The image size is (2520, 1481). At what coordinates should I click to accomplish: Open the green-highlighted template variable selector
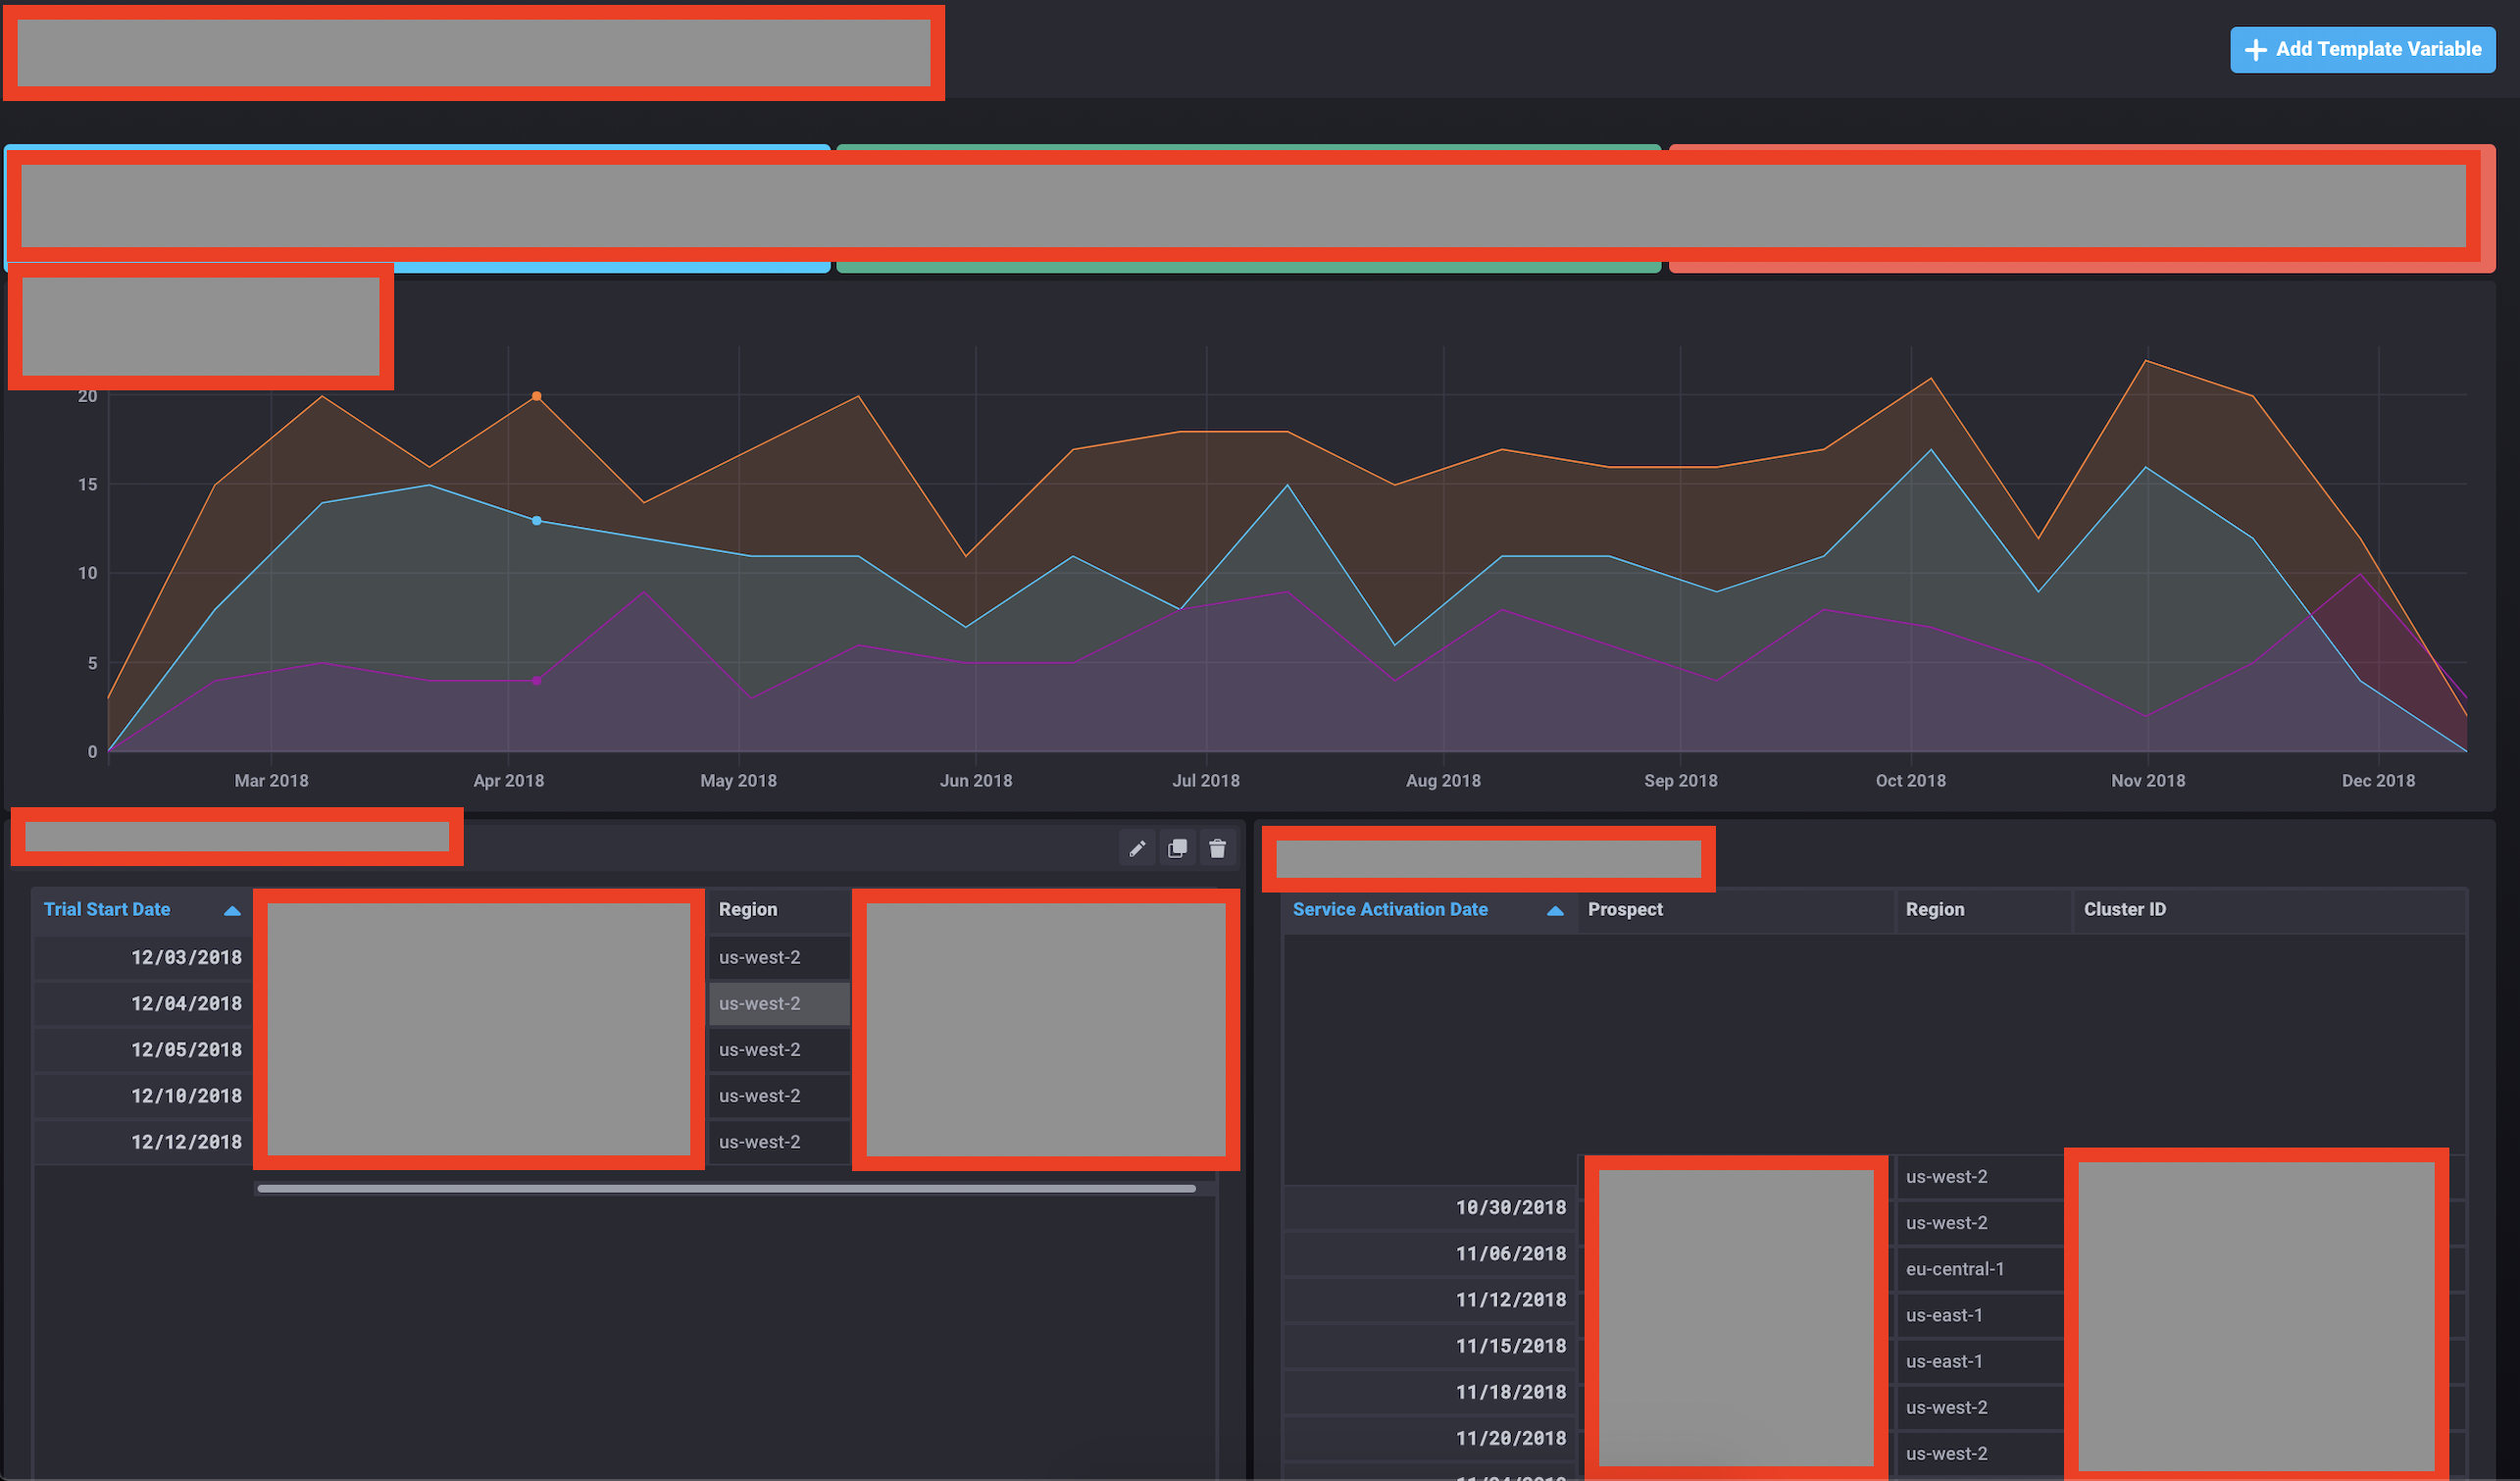tap(1248, 207)
